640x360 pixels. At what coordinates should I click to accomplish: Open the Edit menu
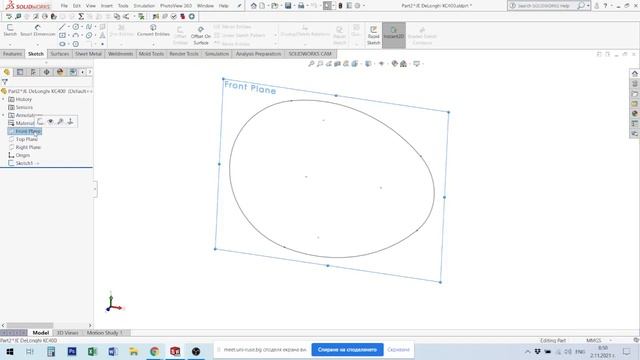pos(77,6)
